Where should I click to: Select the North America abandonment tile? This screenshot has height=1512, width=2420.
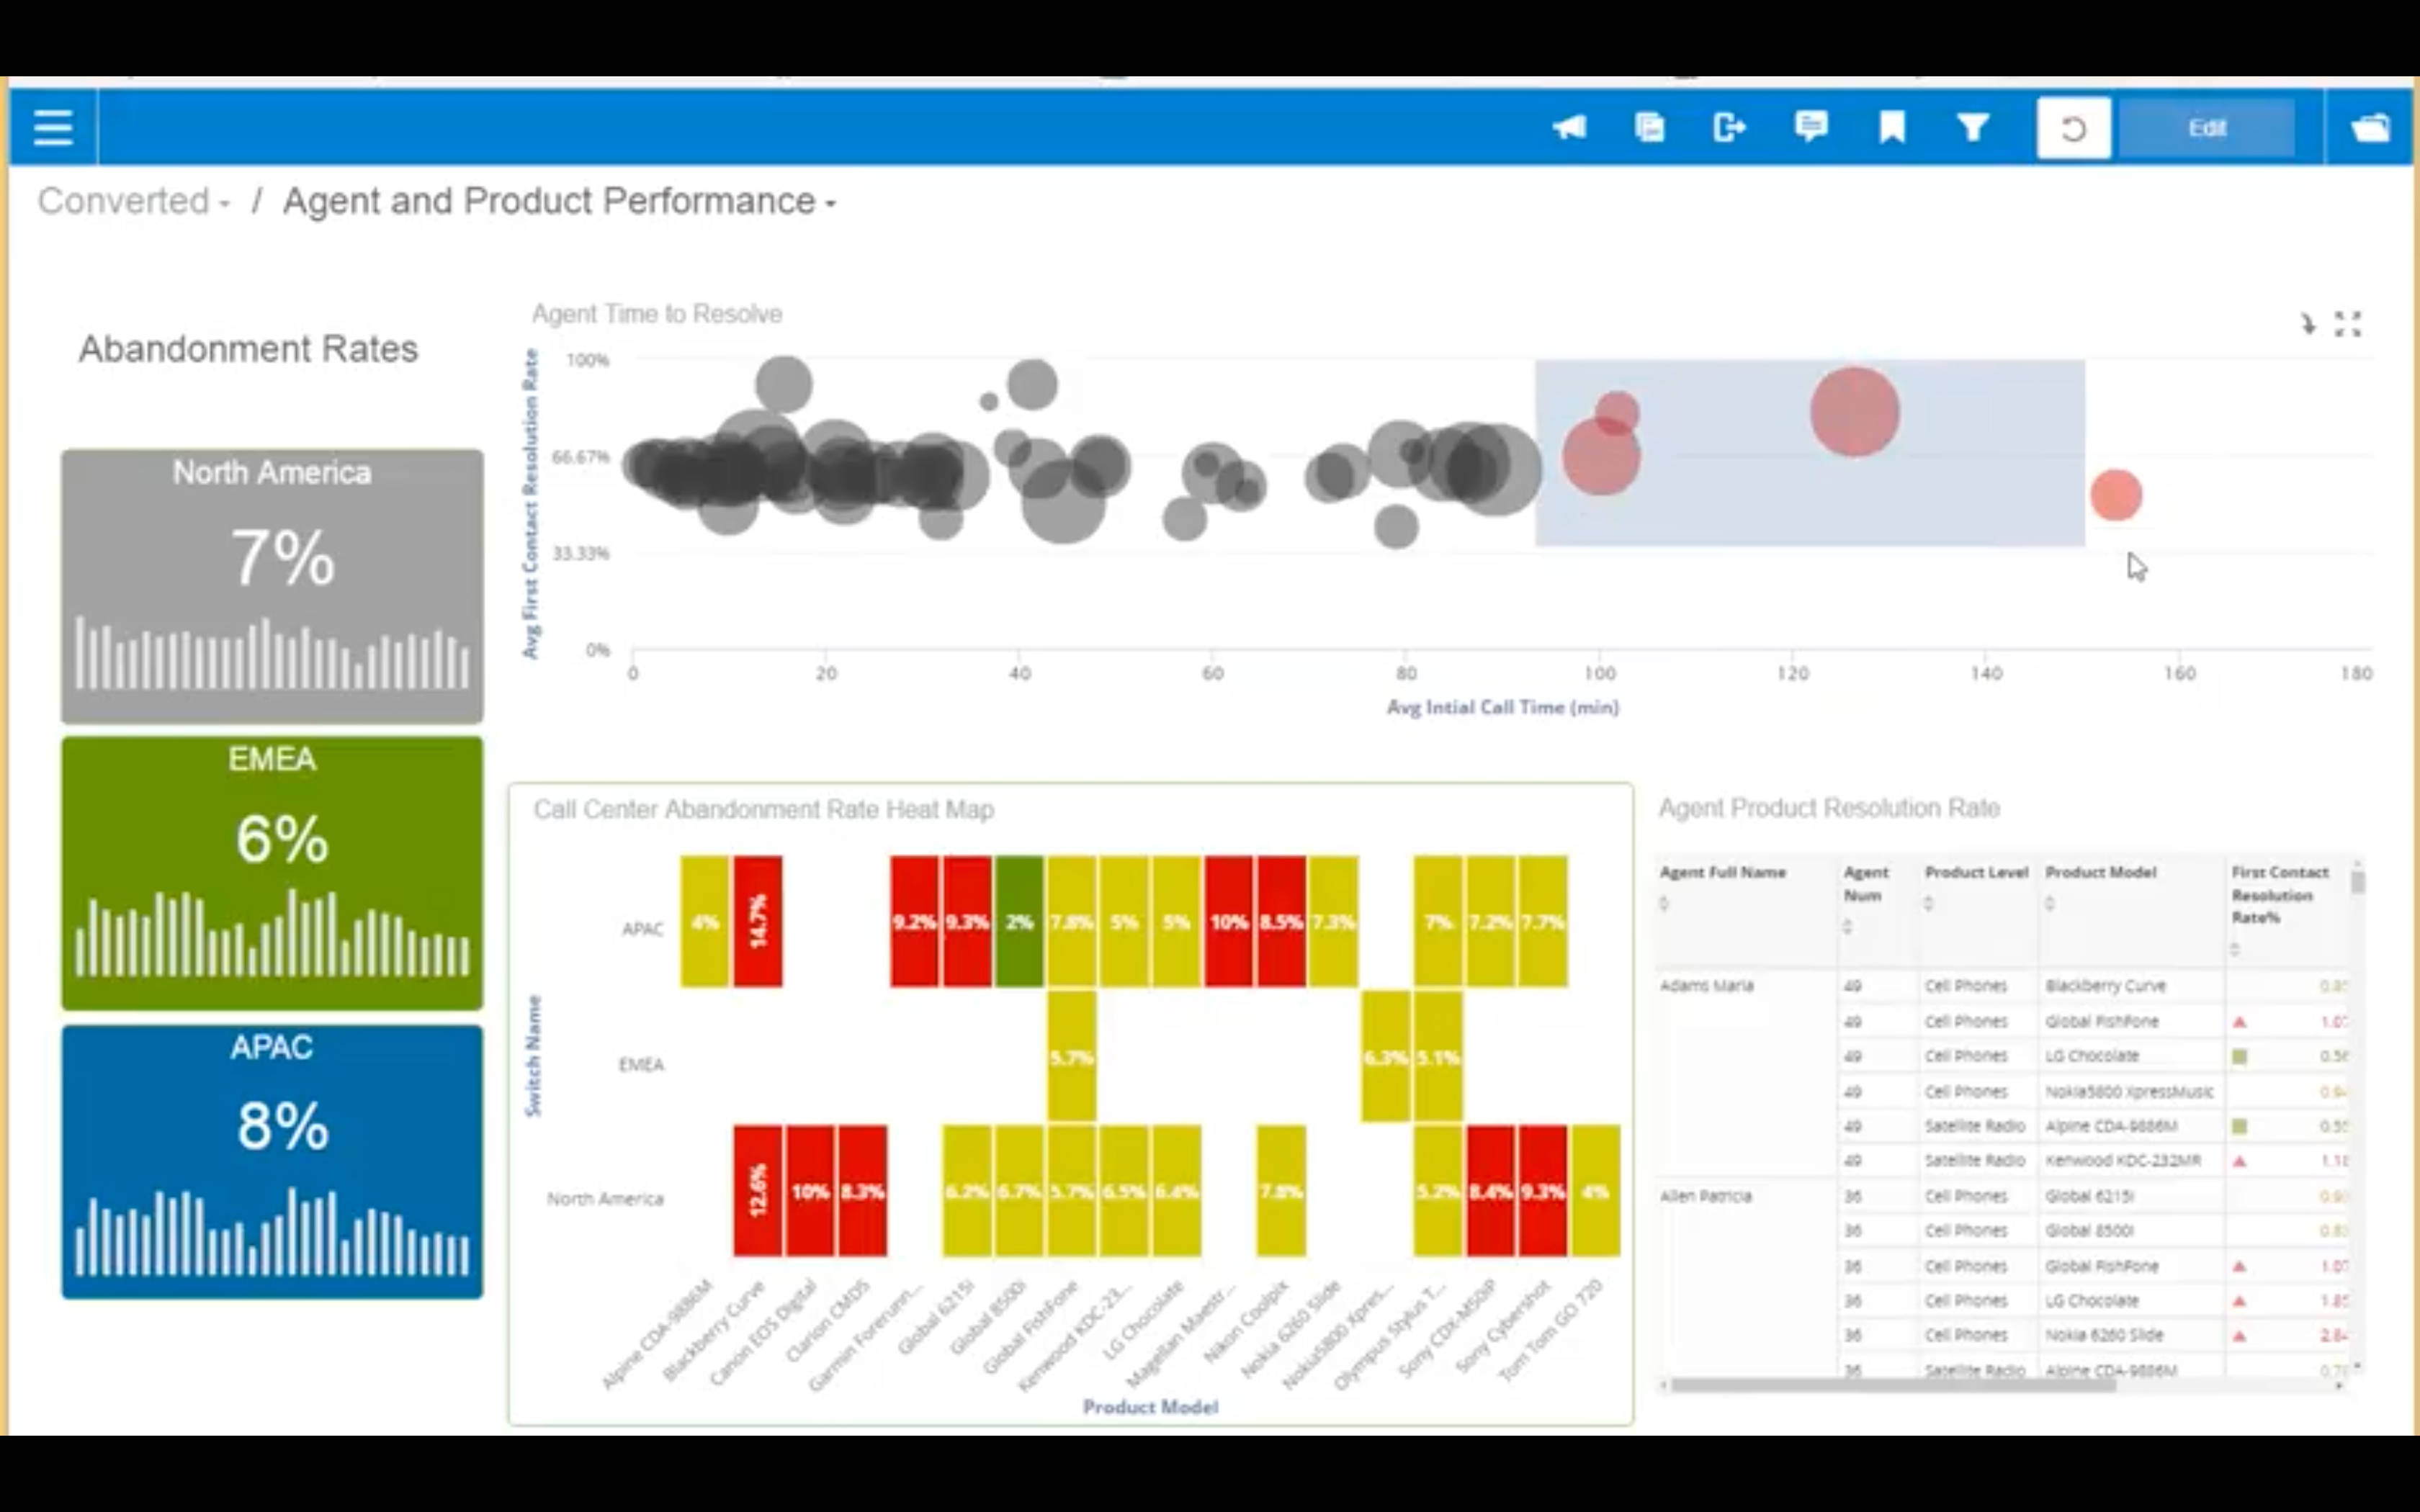(x=272, y=586)
